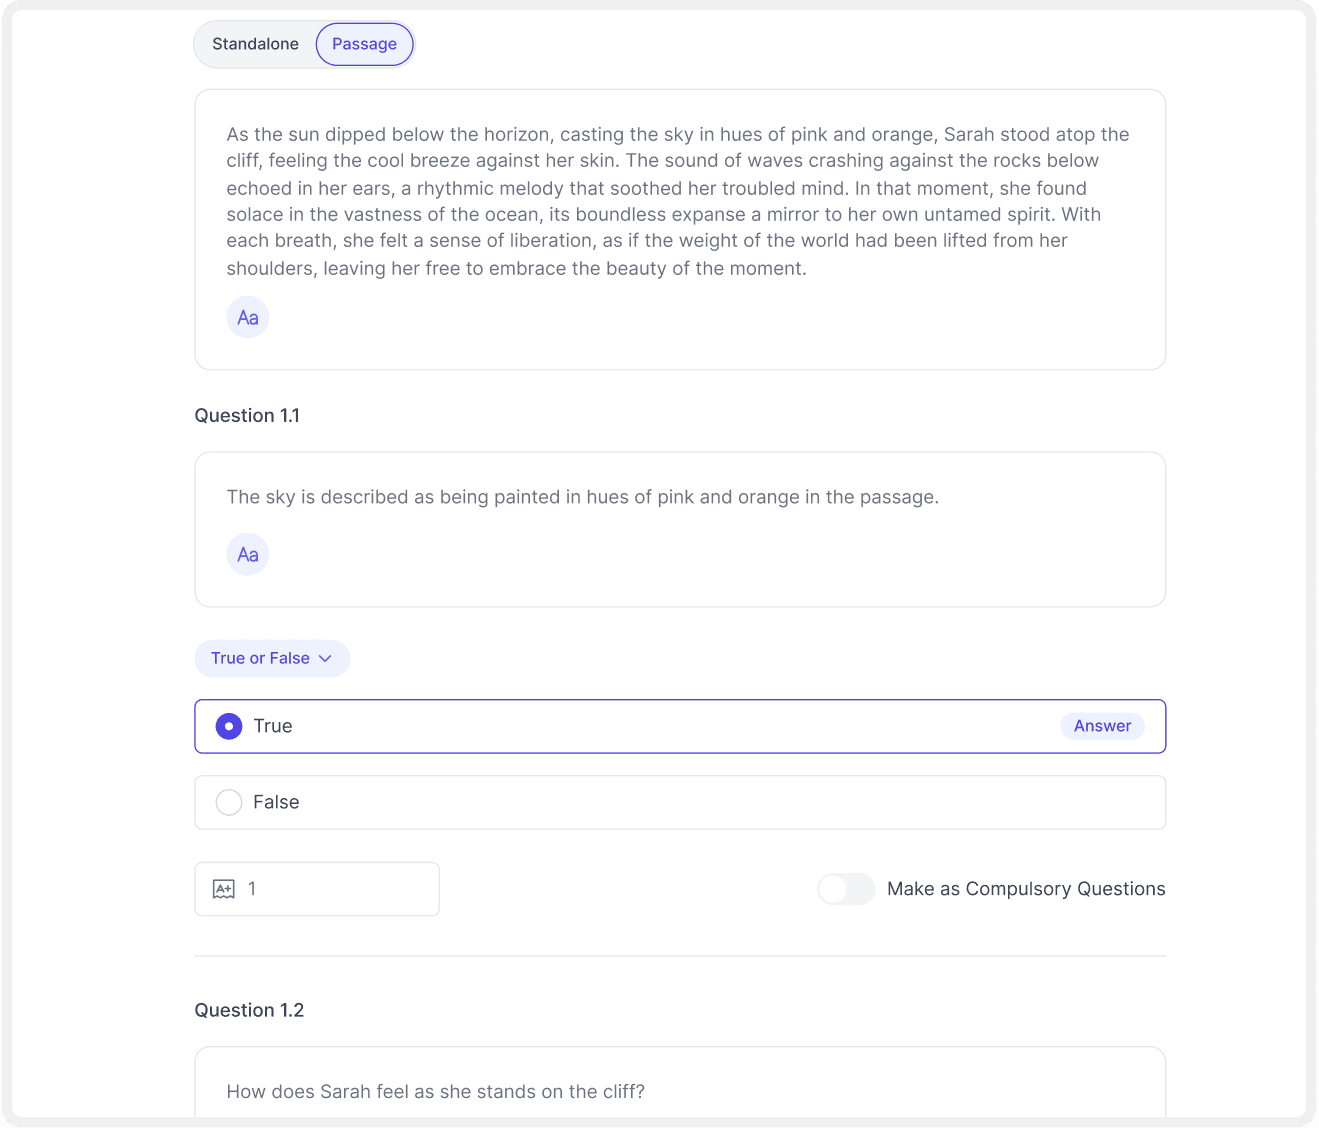Select the False radio button
Image resolution: width=1319 pixels, height=1128 pixels.
[x=229, y=802]
